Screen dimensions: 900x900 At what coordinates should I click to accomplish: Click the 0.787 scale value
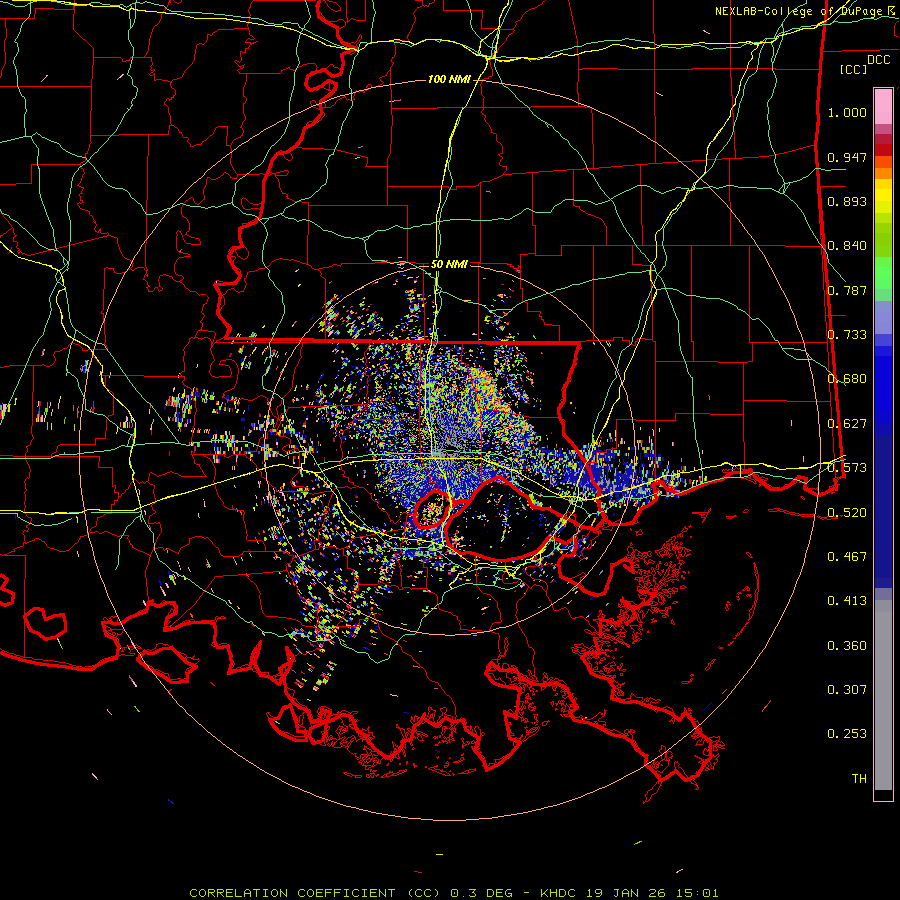tap(847, 290)
